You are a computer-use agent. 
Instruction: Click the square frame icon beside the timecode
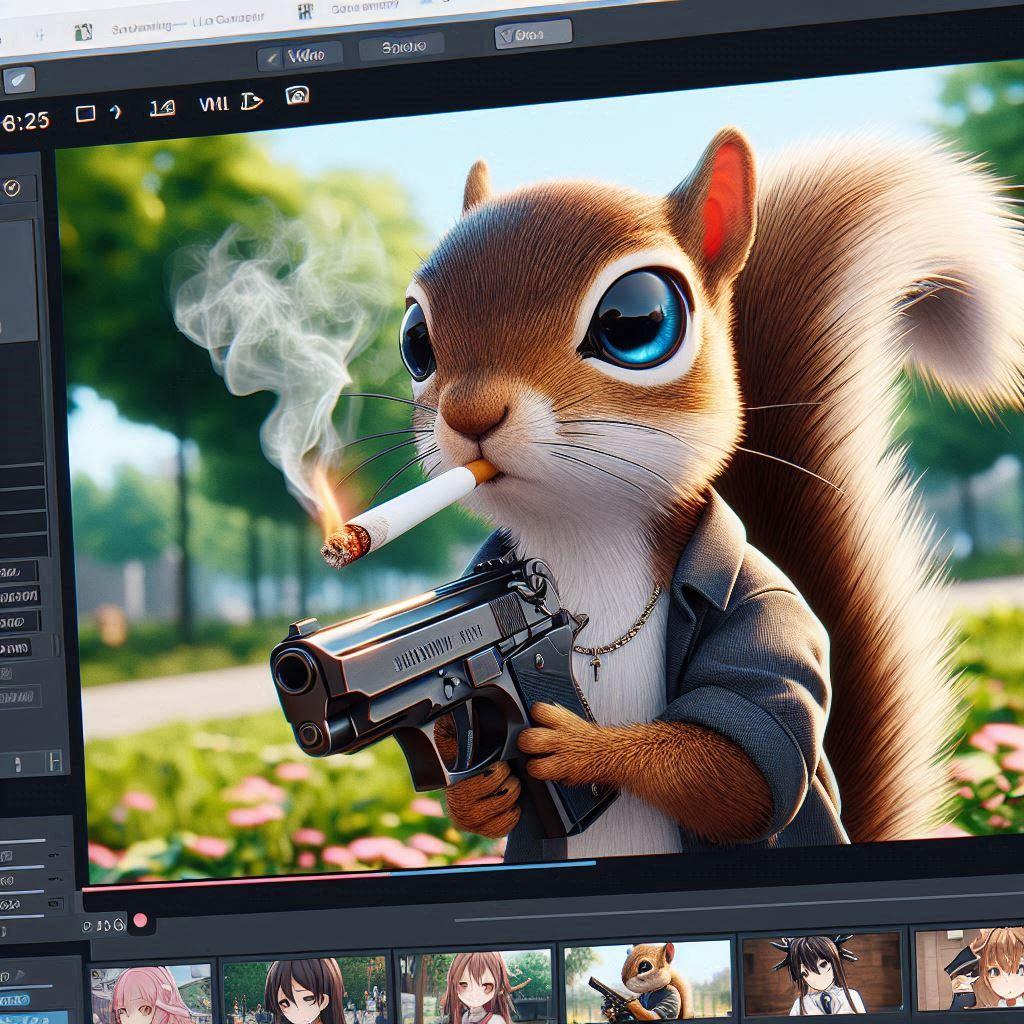coord(86,113)
